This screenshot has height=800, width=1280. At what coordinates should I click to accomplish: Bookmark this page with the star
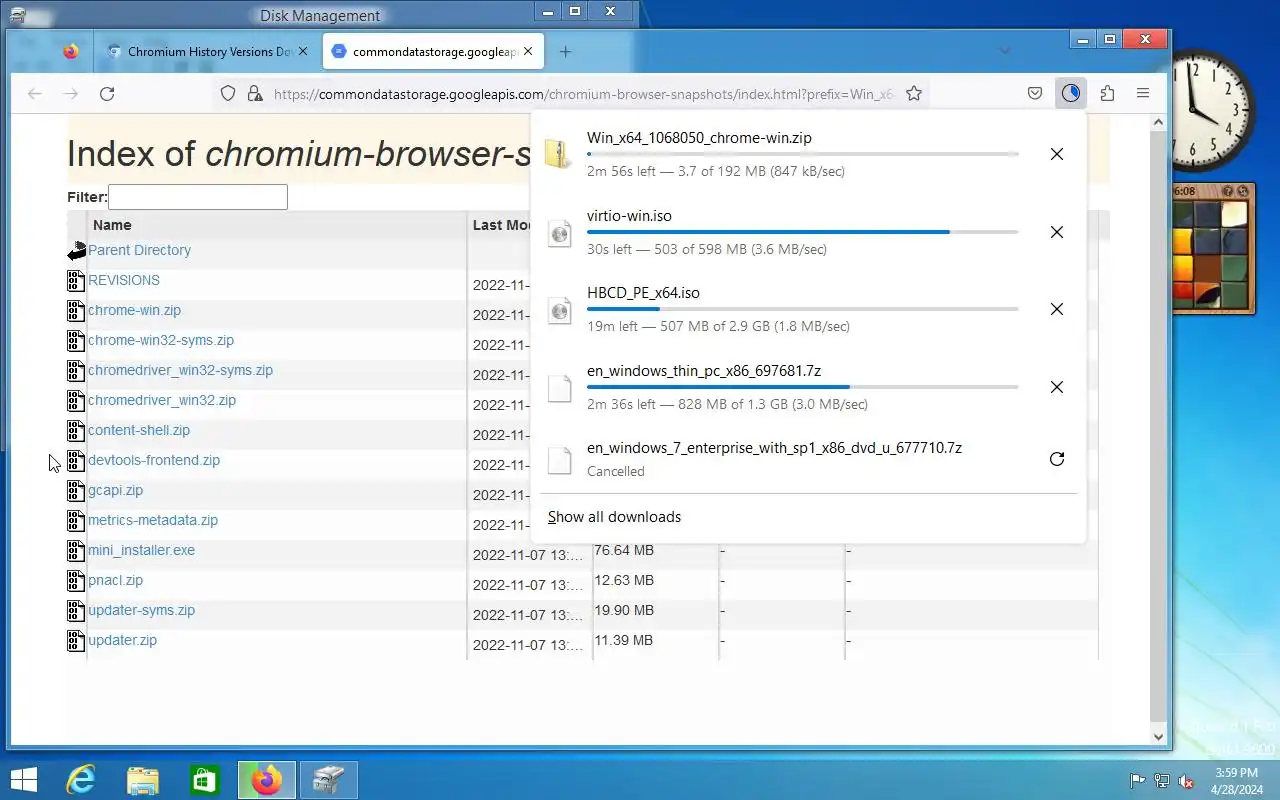[913, 93]
